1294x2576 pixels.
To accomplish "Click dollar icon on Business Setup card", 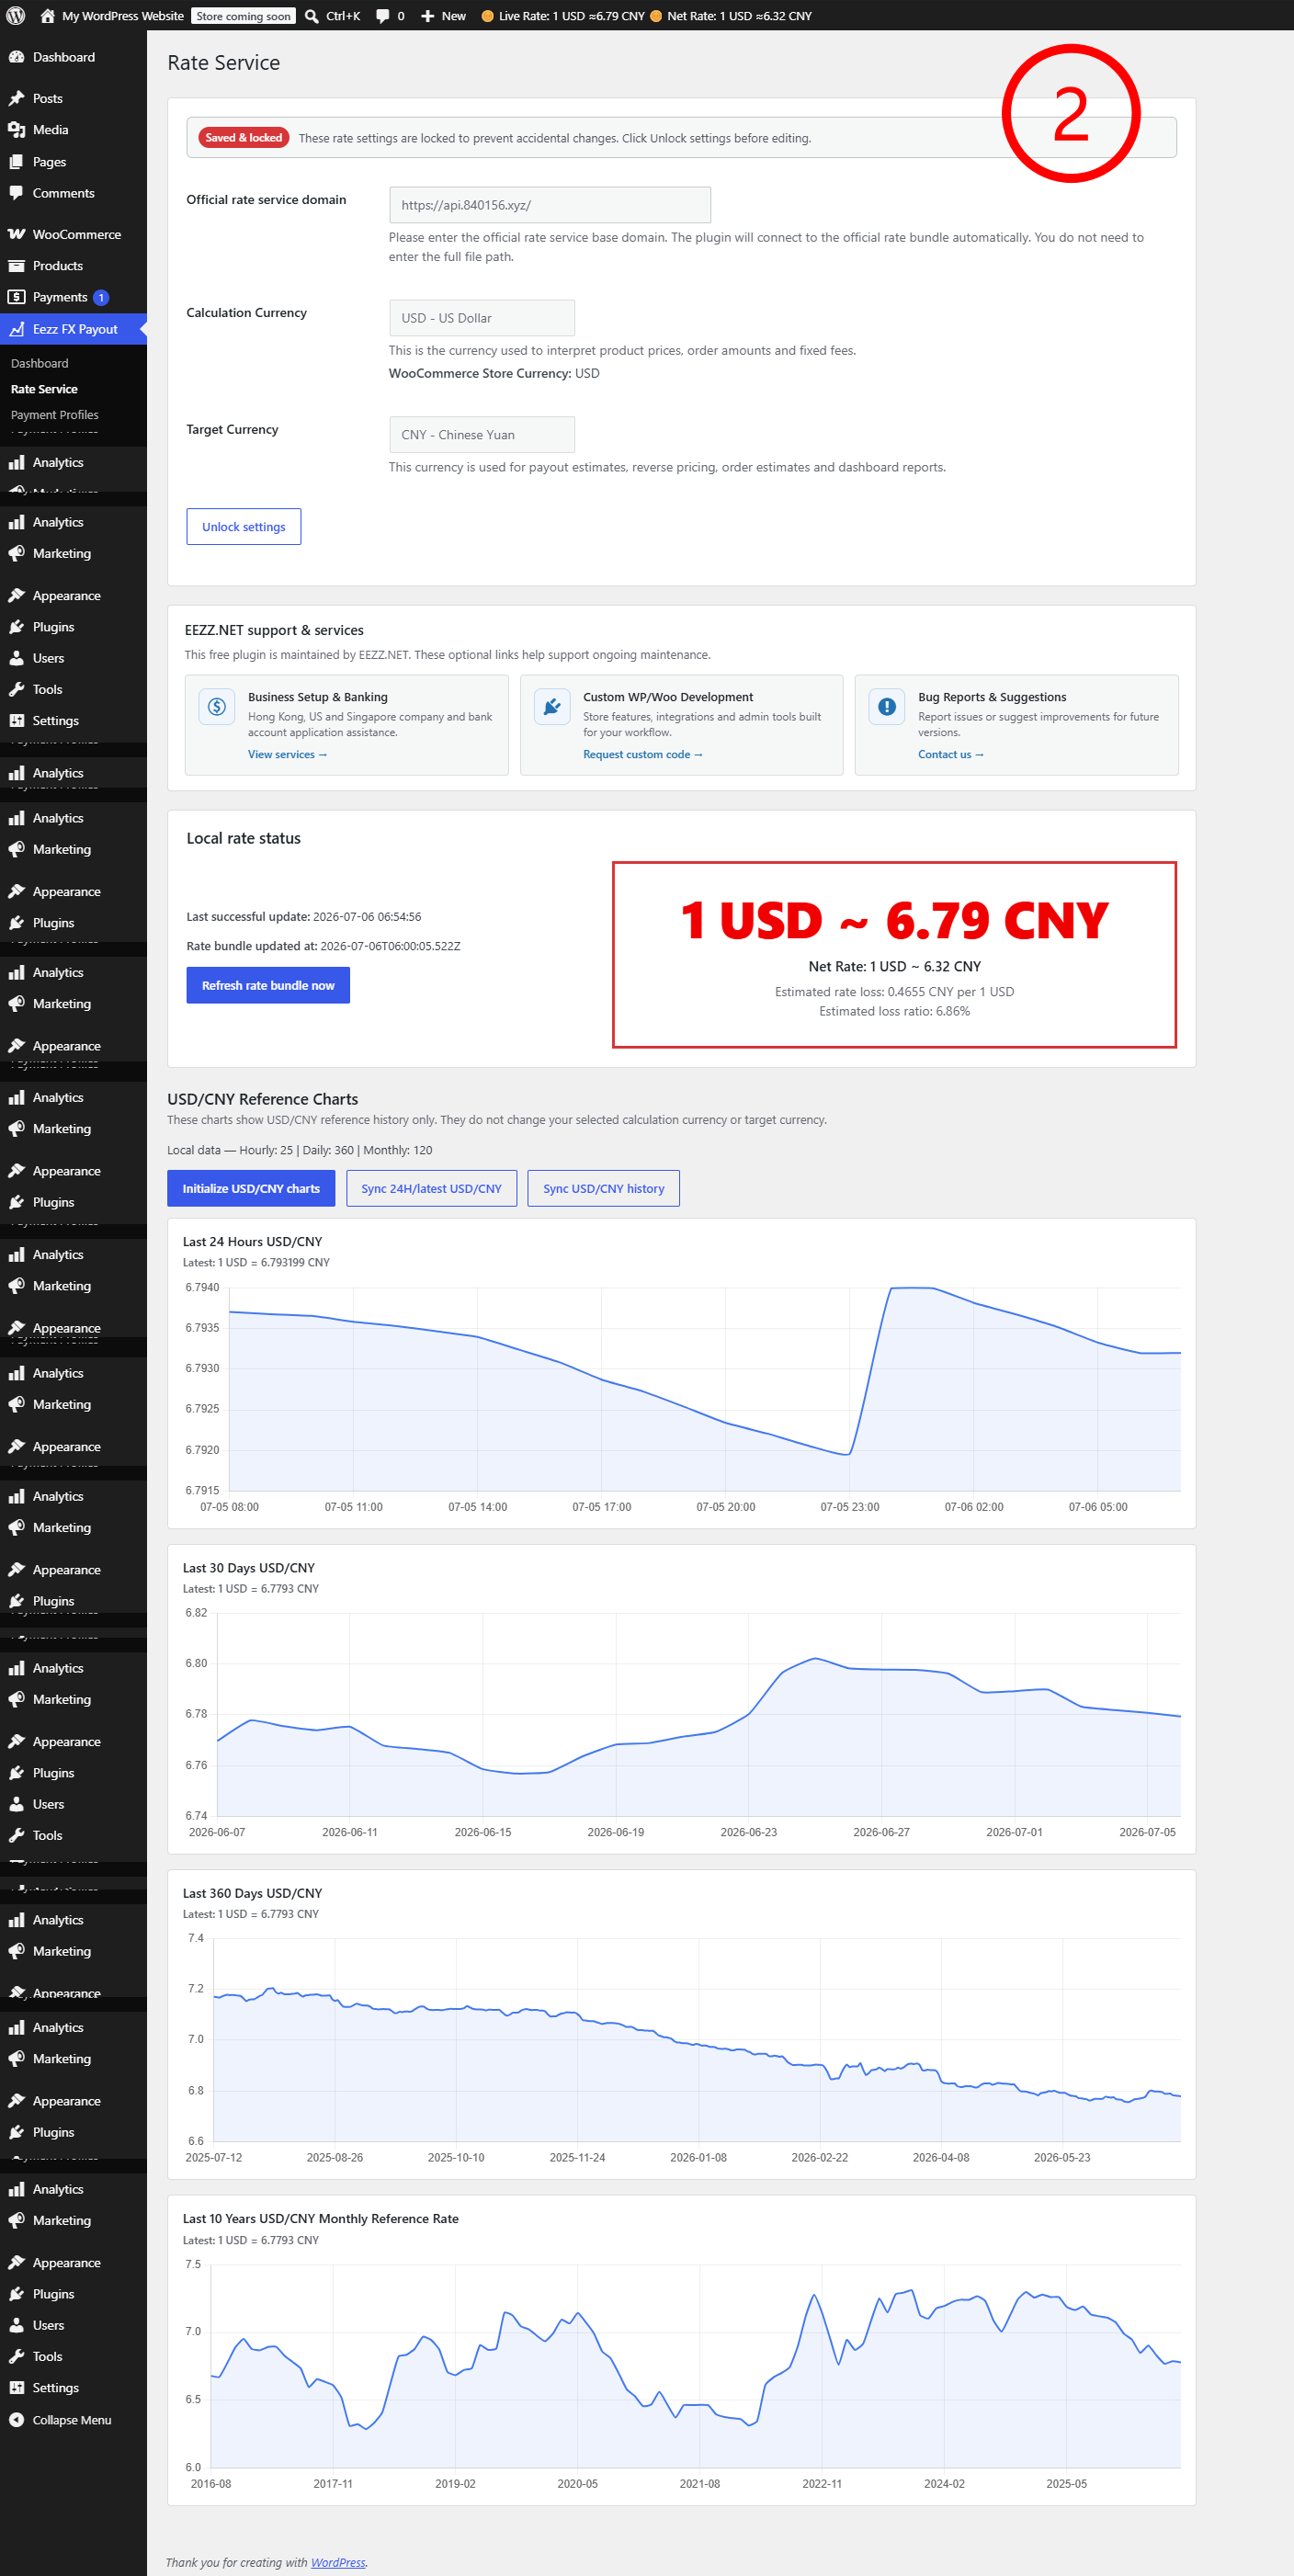I will click(217, 706).
